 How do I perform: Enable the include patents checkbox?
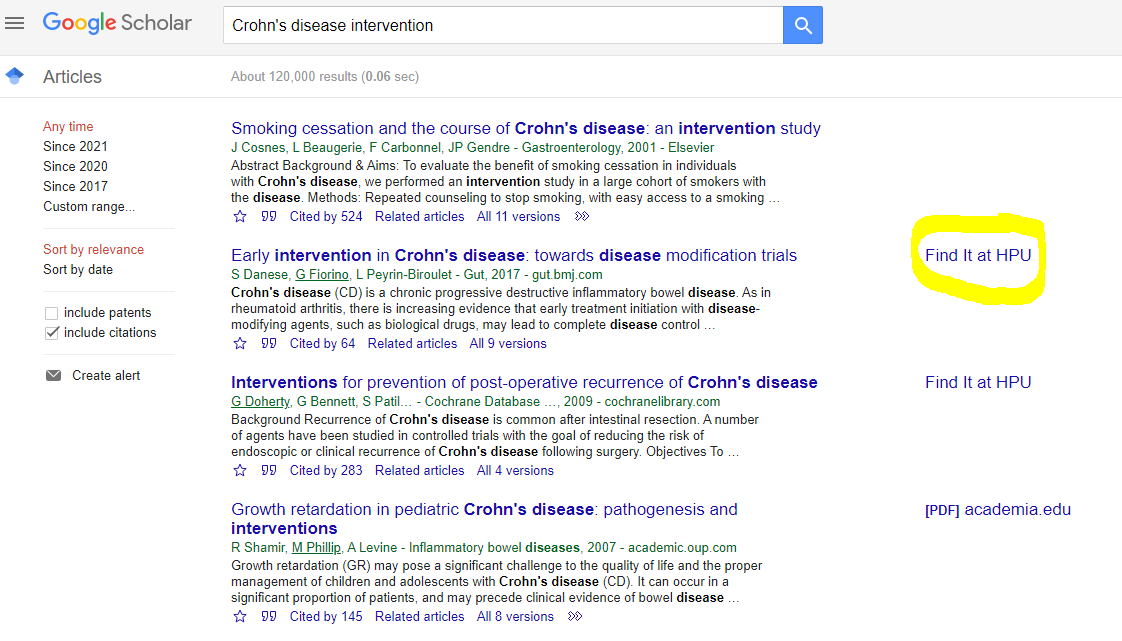pos(52,313)
